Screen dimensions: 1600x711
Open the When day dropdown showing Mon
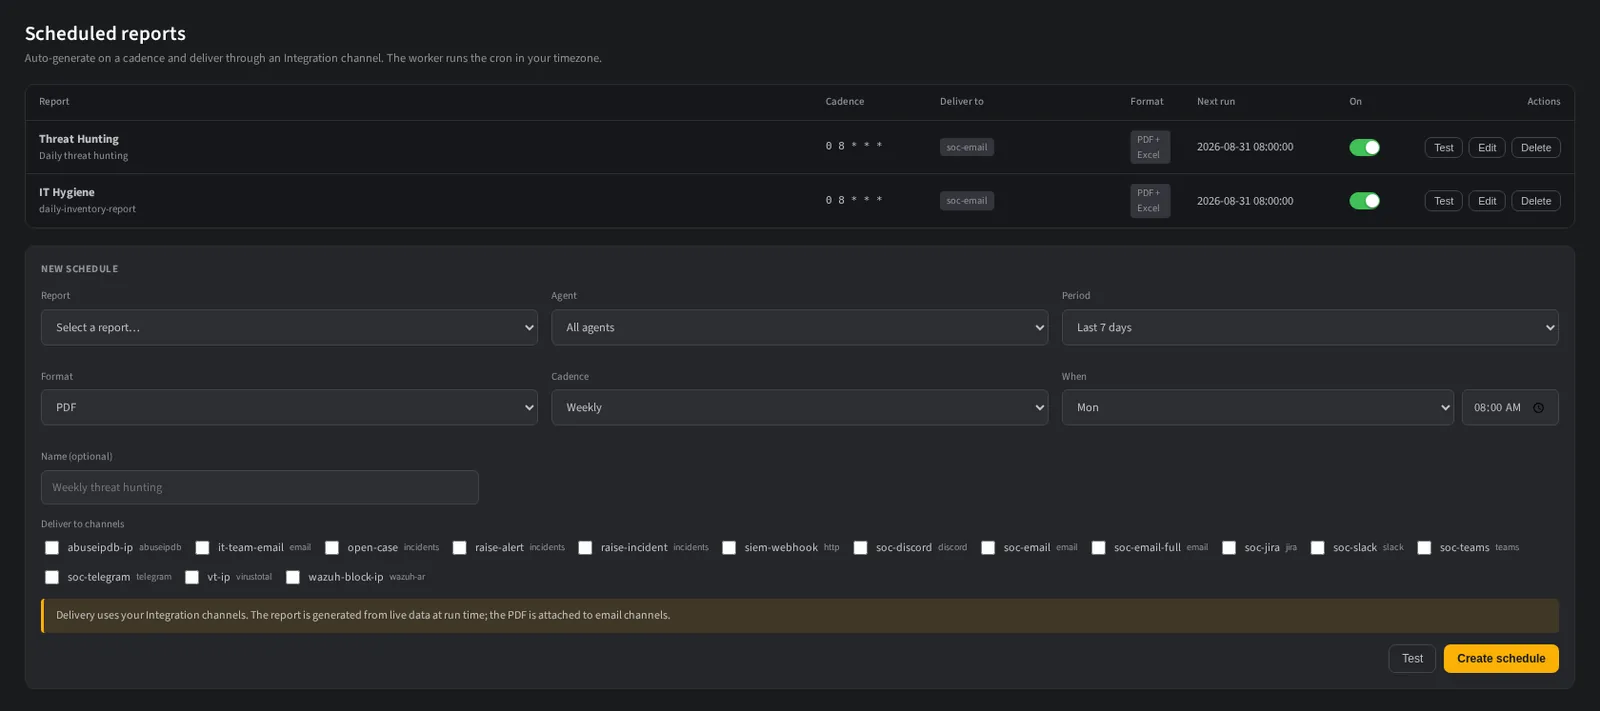1257,407
